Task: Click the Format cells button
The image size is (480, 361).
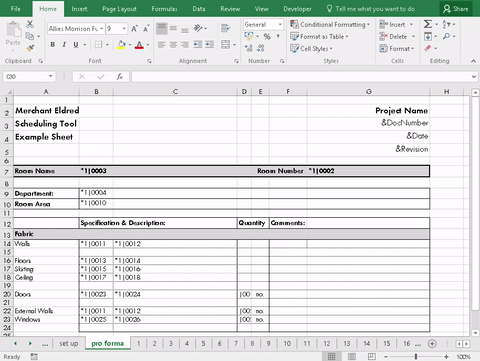Action: (x=396, y=49)
